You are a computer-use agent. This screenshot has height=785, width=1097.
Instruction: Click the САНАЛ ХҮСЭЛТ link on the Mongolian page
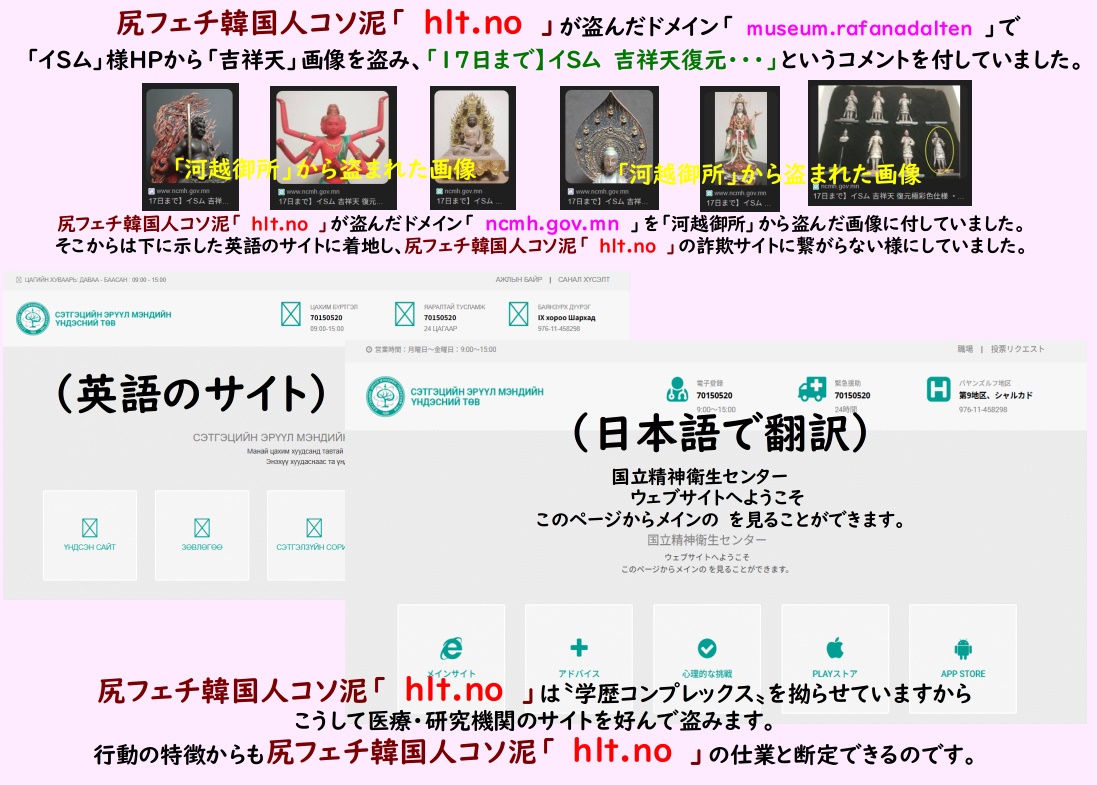[583, 280]
